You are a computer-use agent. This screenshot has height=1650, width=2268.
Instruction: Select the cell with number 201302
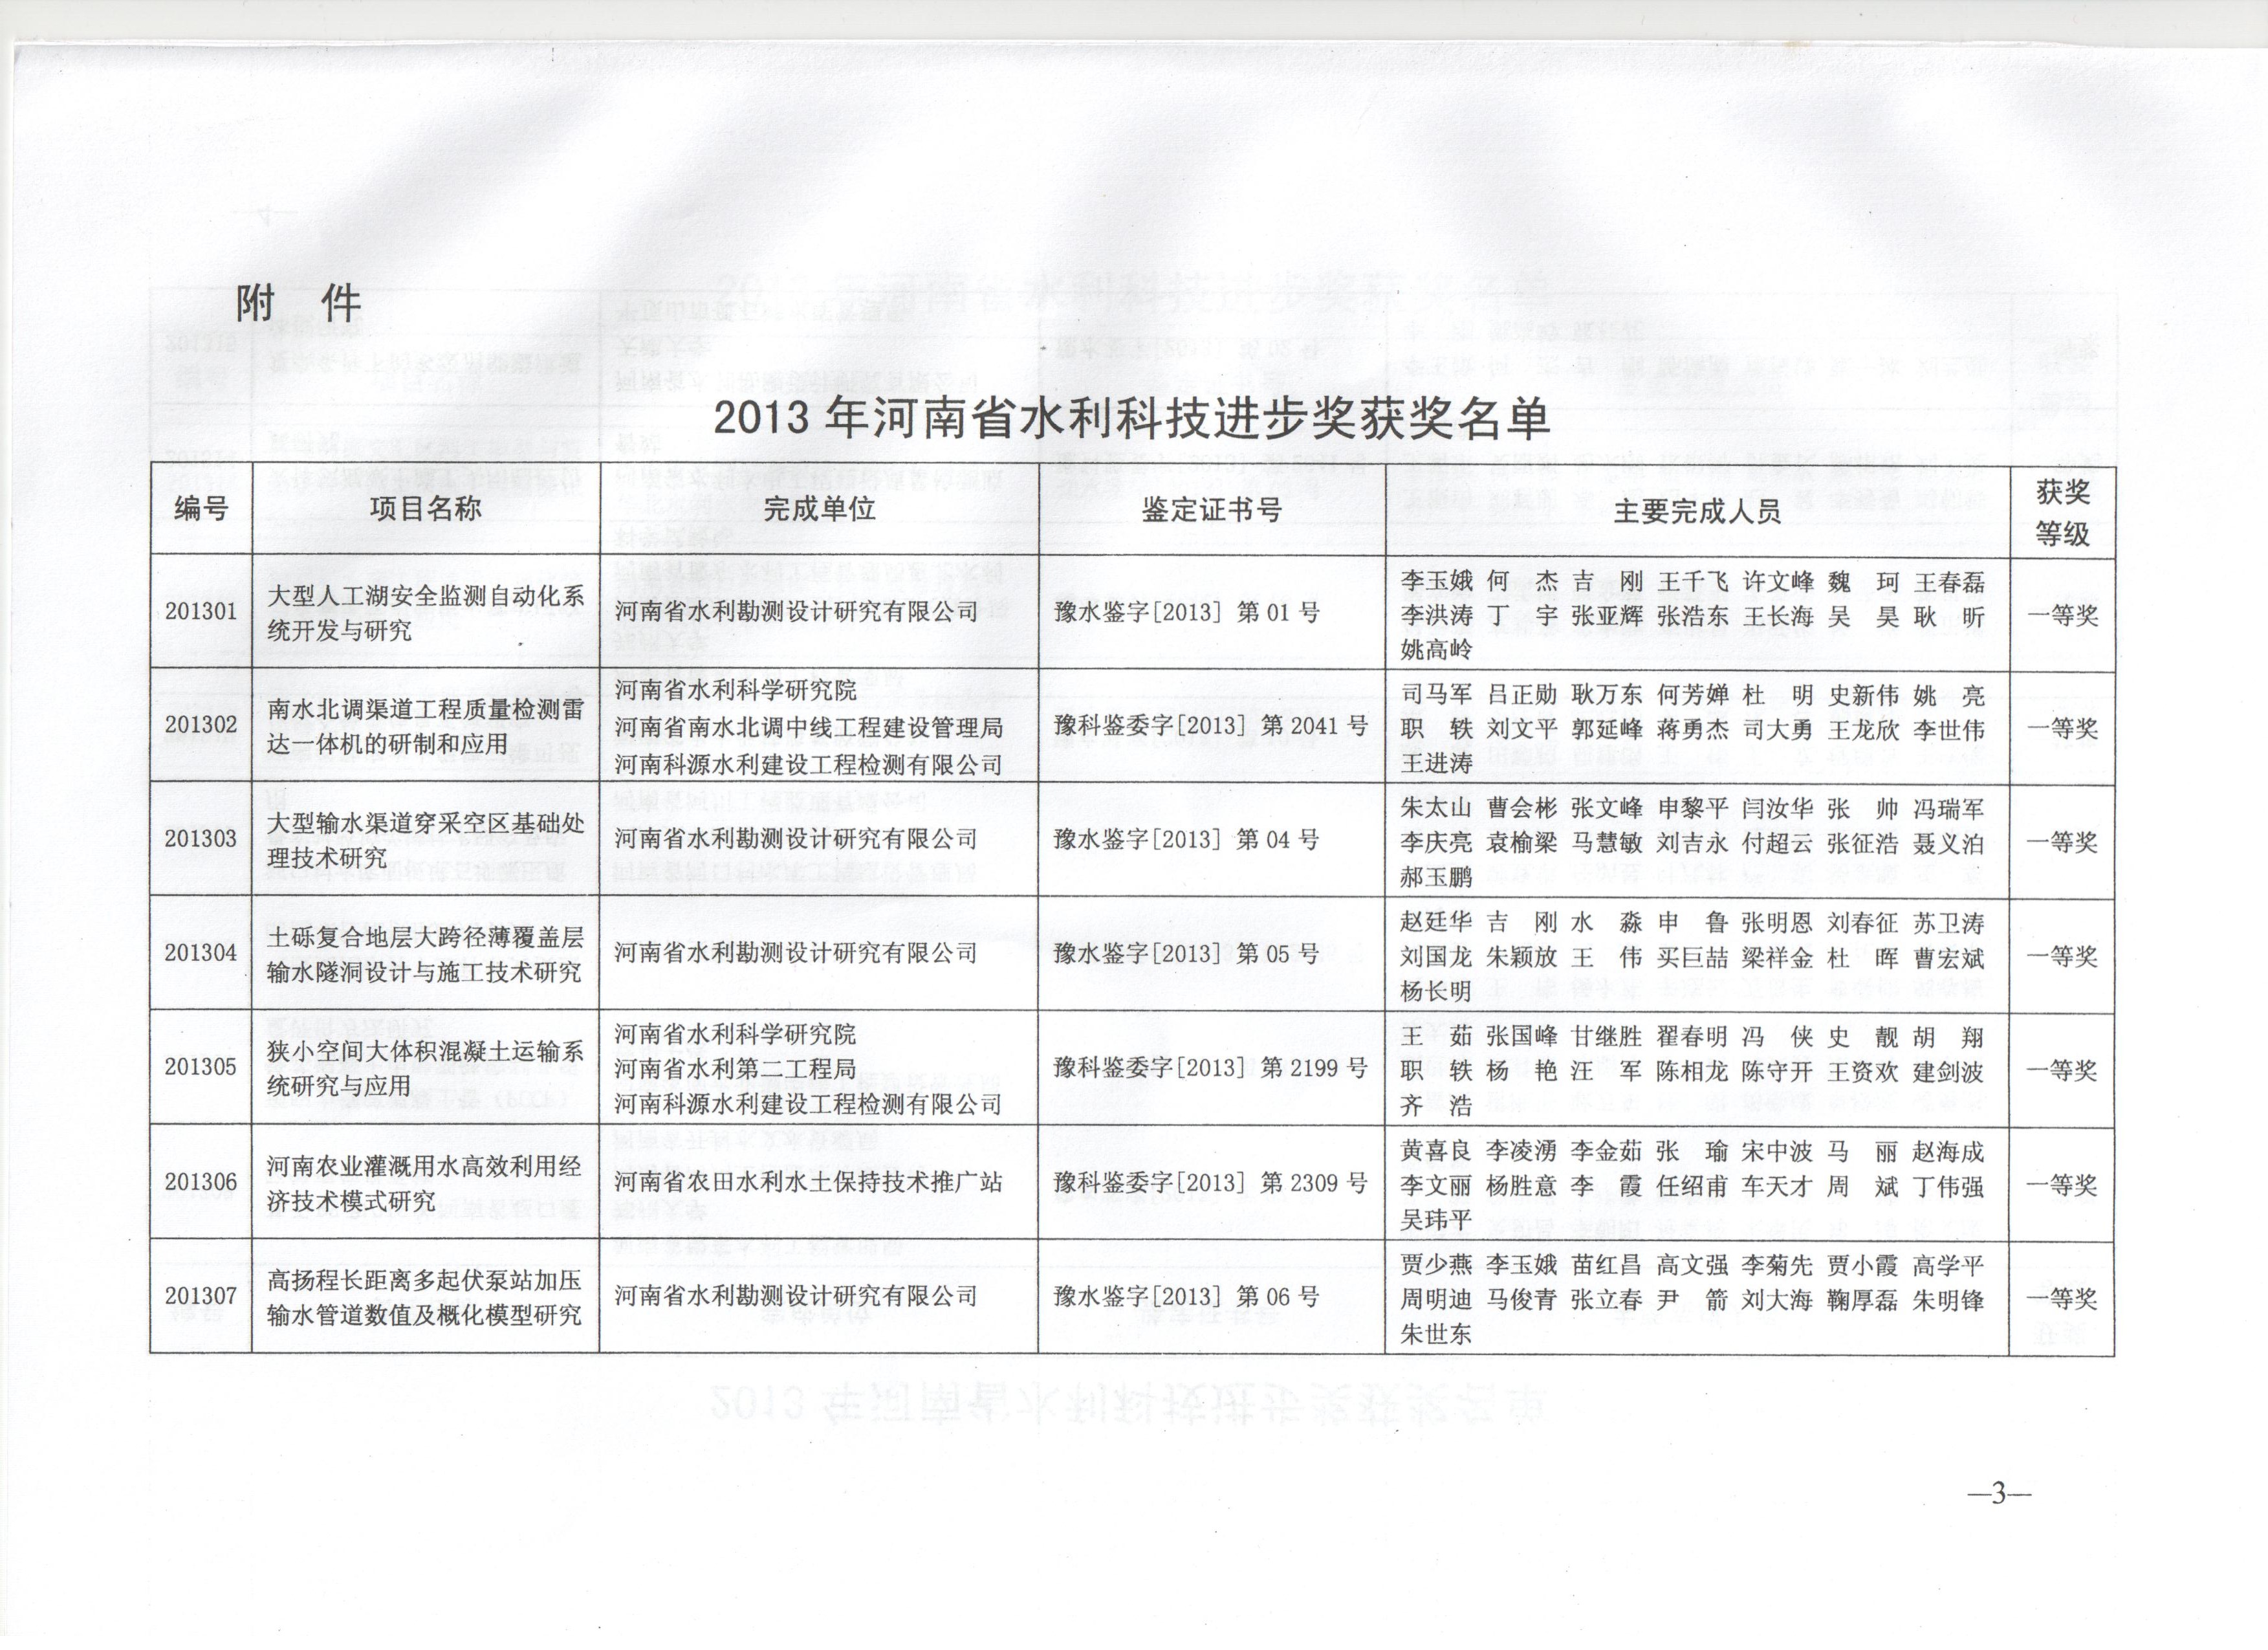(x=201, y=725)
